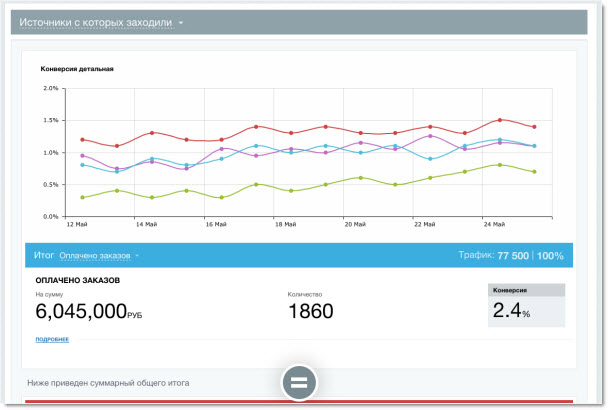Image resolution: width=608 pixels, height=410 pixels.
Task: Open the 'Источники с которых заходили' dropdown
Action: point(96,21)
